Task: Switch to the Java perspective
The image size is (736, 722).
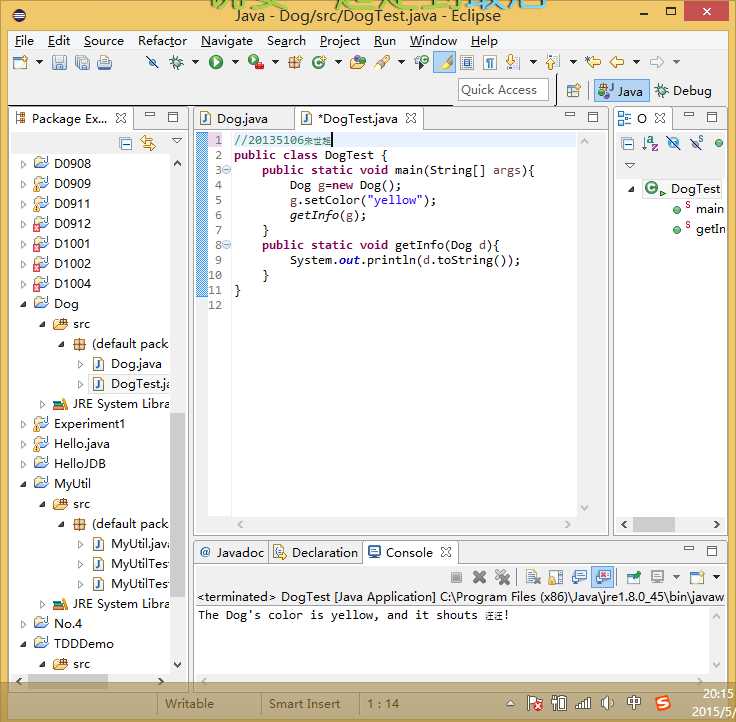Action: 621,91
